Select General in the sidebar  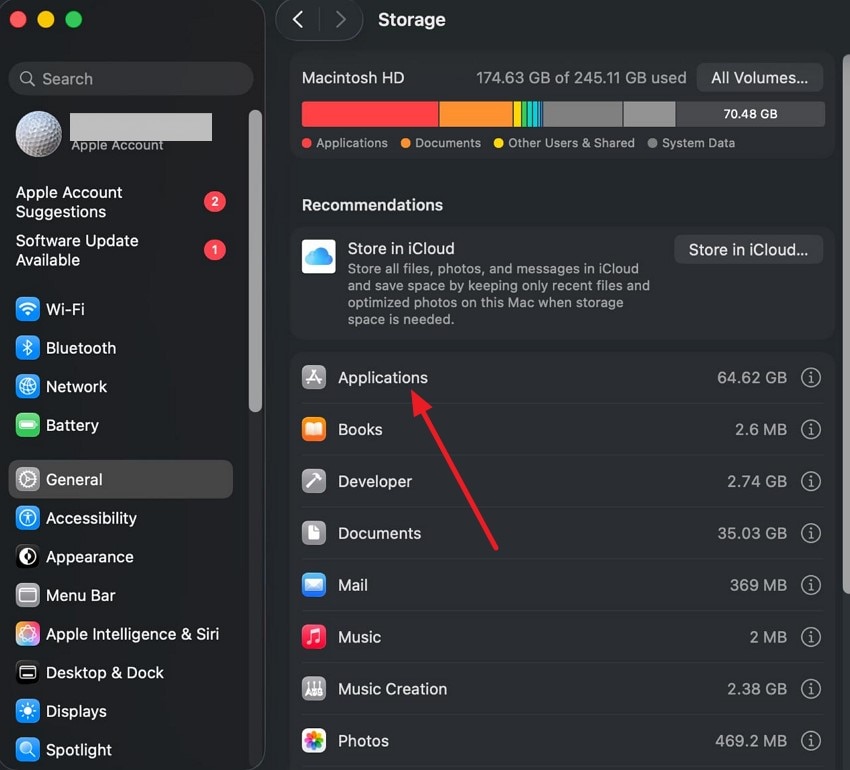click(75, 479)
